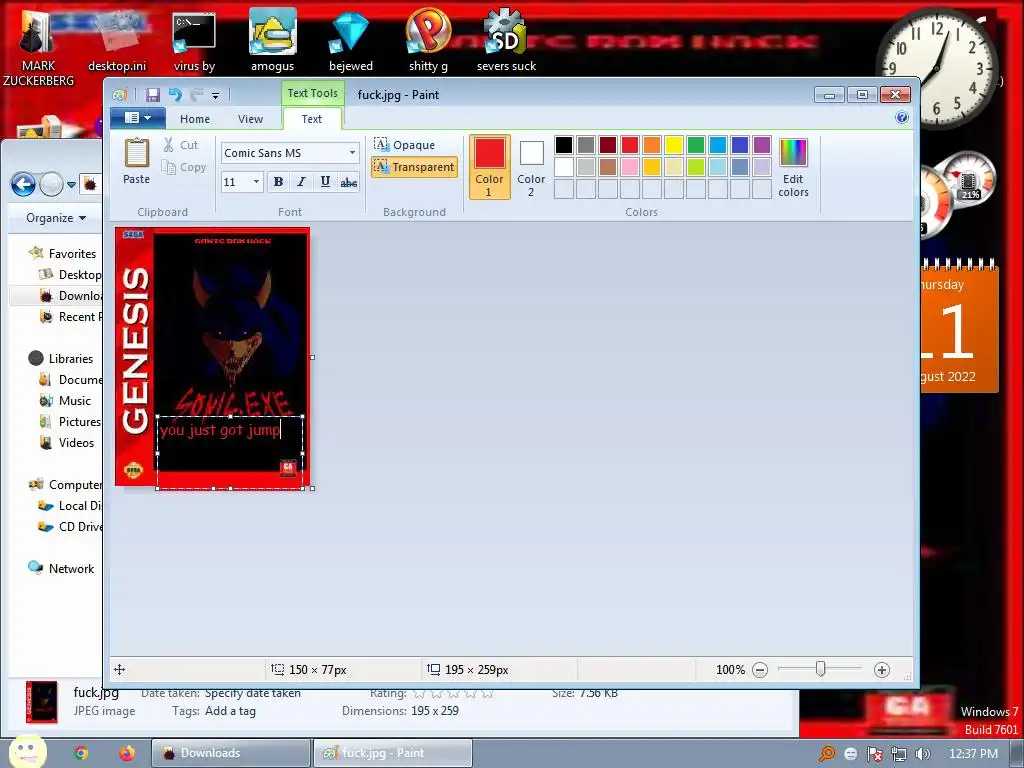Switch to Downloads taskbar button

pos(231,753)
